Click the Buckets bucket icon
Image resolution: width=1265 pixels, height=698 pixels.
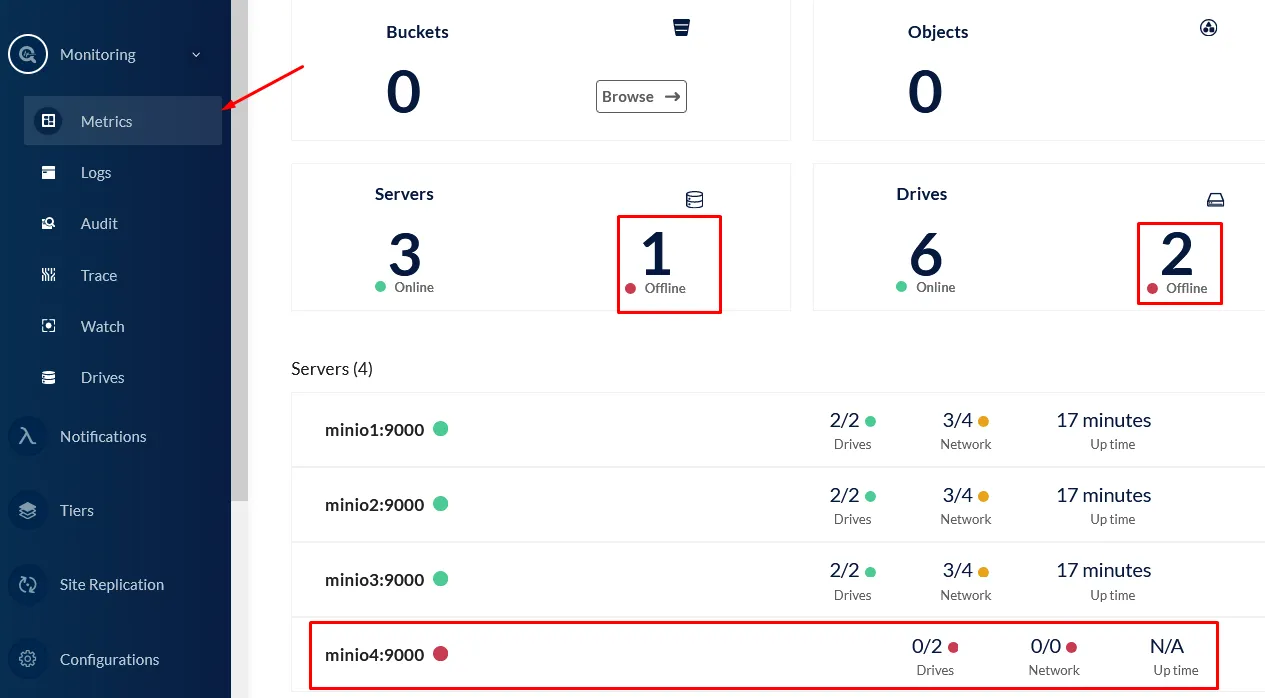(x=682, y=28)
